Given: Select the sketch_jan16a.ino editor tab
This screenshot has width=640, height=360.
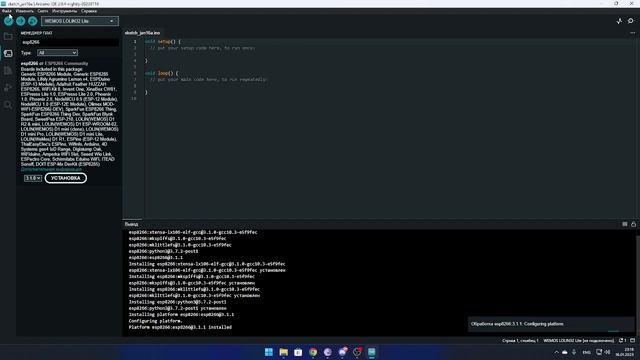Looking at the screenshot, I should coord(142,33).
